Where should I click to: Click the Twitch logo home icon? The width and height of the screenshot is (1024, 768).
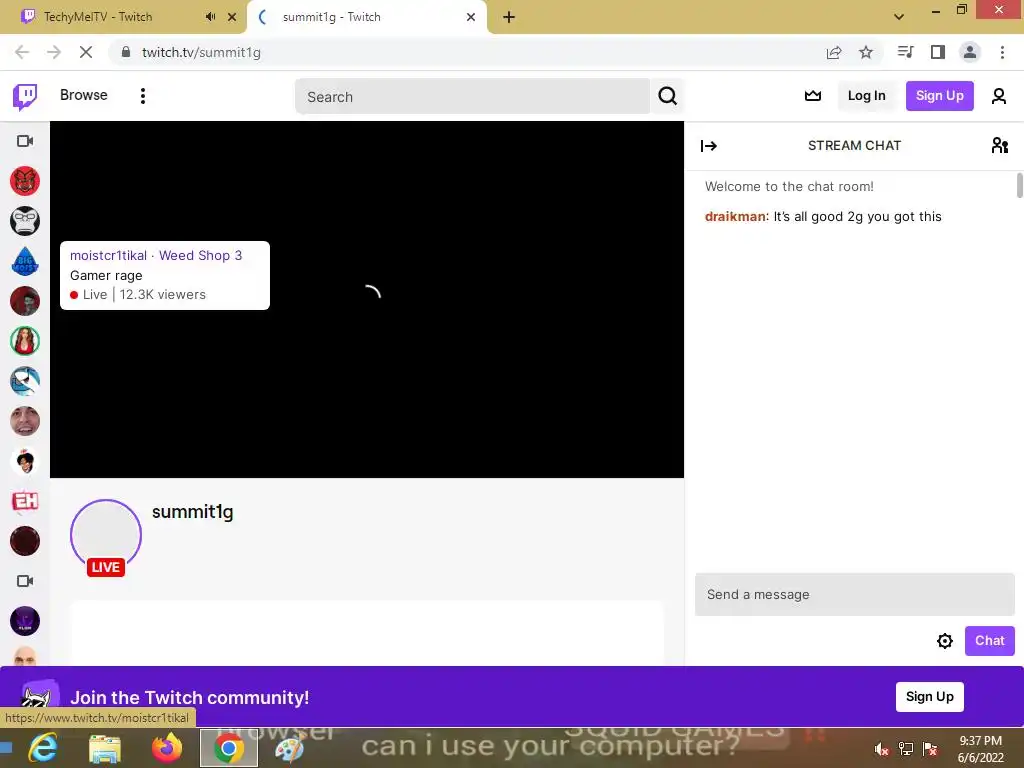[x=25, y=96]
